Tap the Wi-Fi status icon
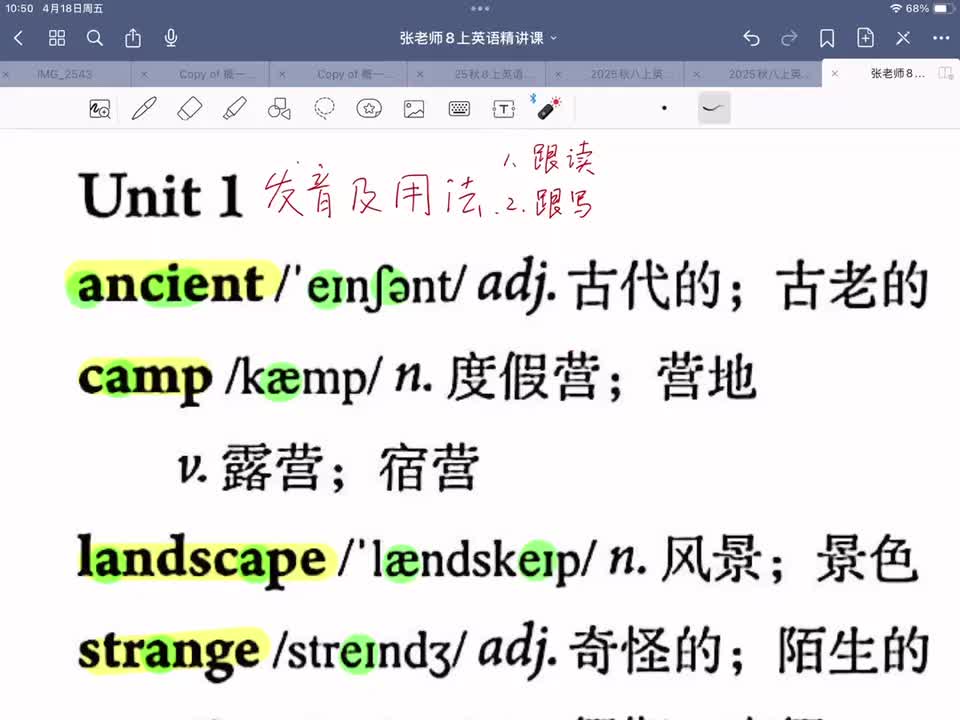This screenshot has height=720, width=960. tap(896, 9)
